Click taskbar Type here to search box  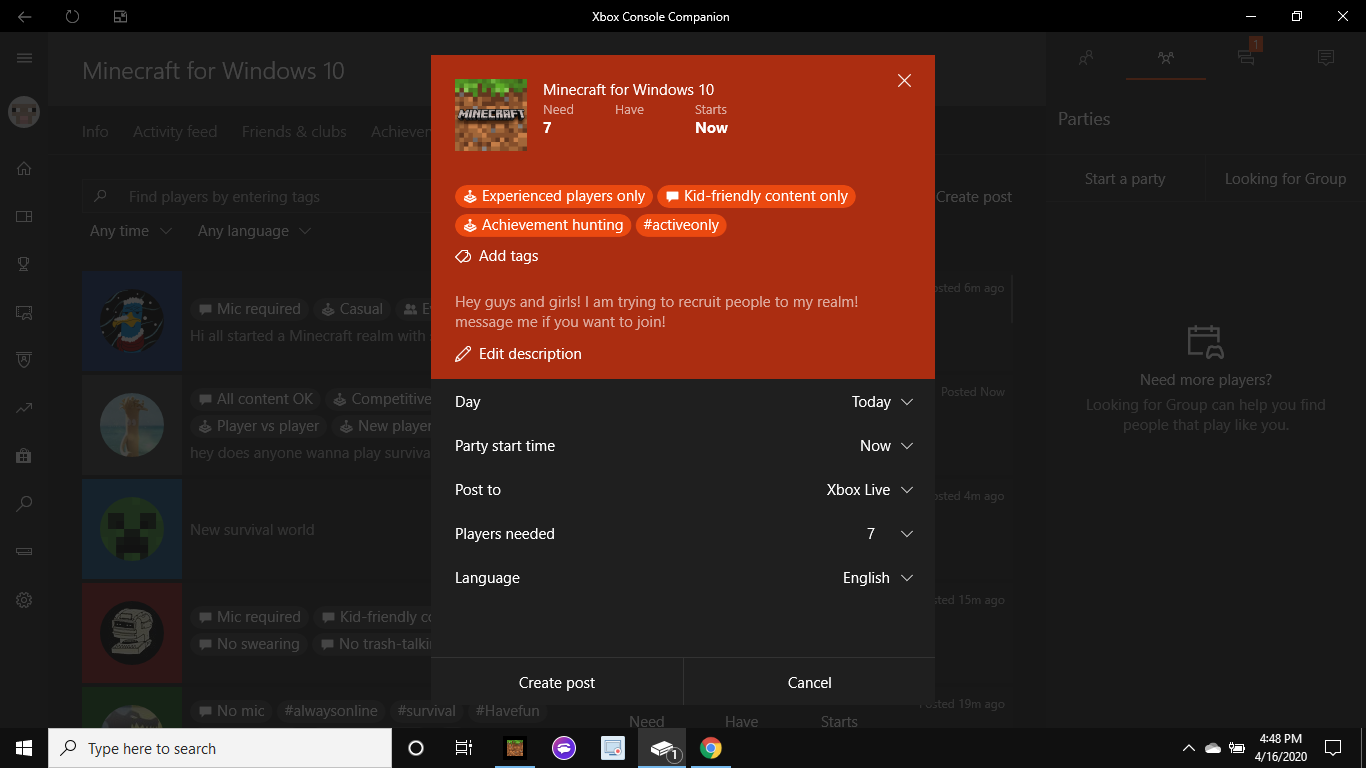click(x=220, y=748)
